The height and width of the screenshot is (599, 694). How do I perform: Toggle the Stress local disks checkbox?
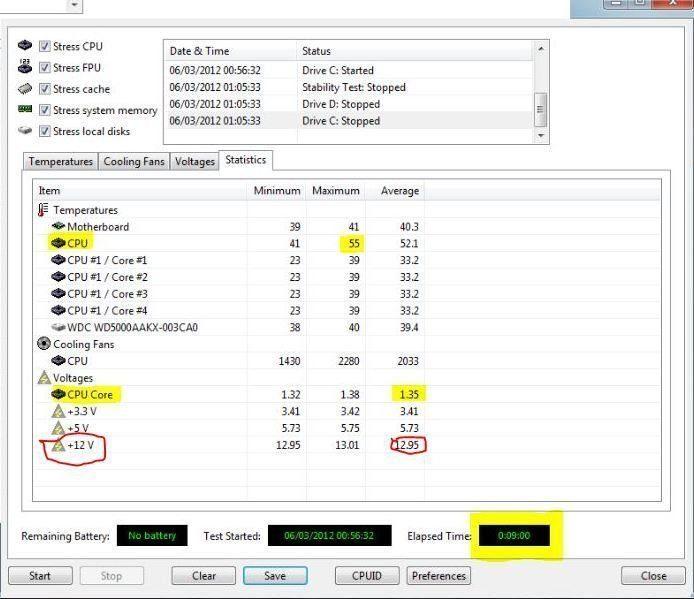[44, 131]
